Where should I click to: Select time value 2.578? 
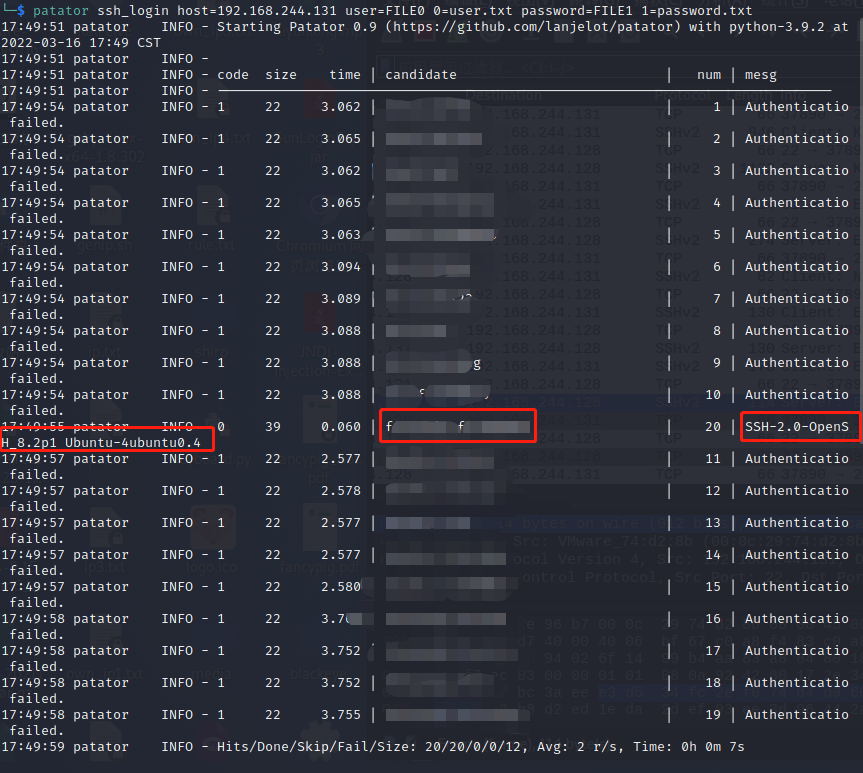click(x=341, y=491)
